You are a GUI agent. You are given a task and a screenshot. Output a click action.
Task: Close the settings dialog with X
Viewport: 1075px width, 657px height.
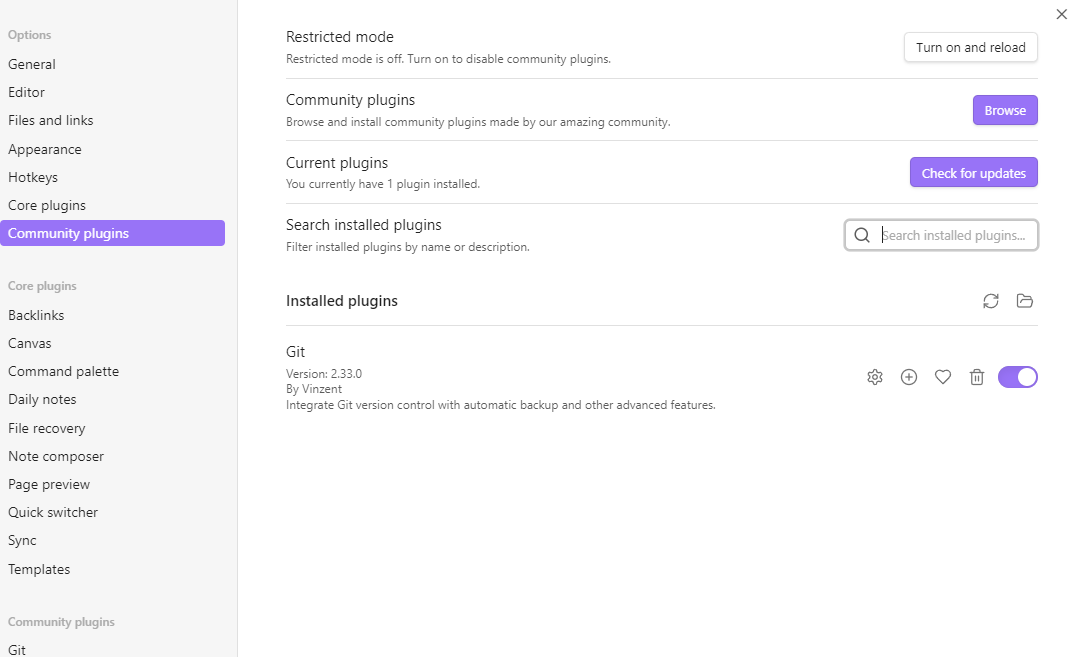(1062, 14)
